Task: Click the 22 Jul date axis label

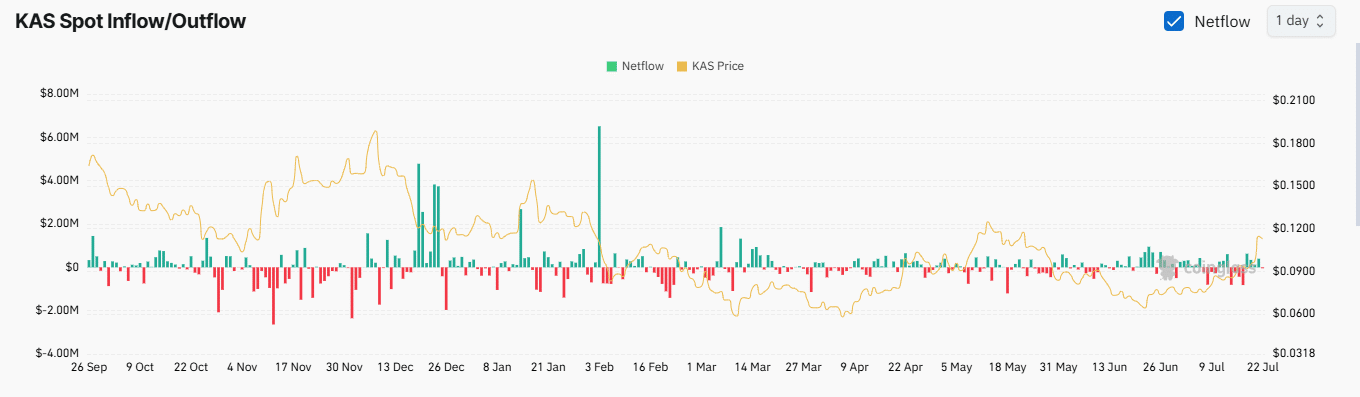Action: click(1262, 367)
